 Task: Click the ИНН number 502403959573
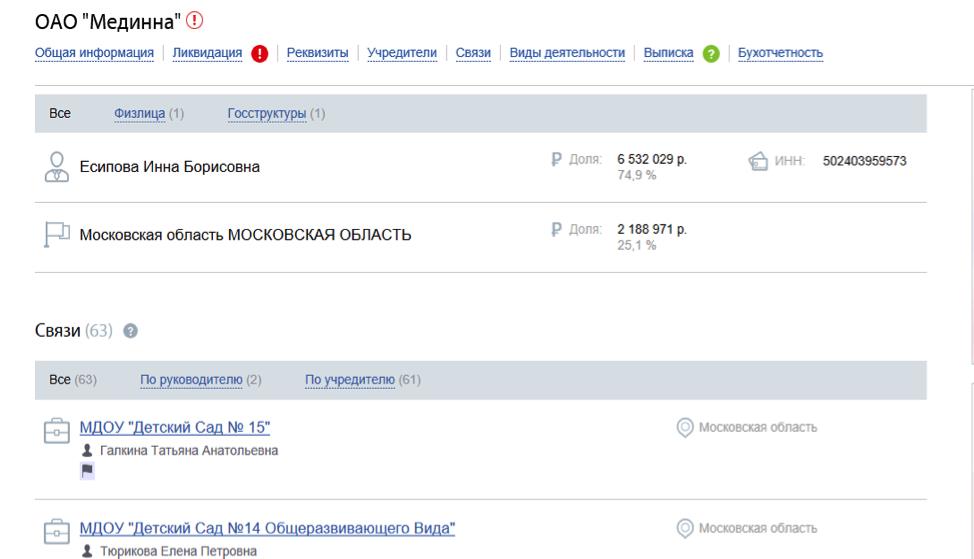(x=865, y=161)
